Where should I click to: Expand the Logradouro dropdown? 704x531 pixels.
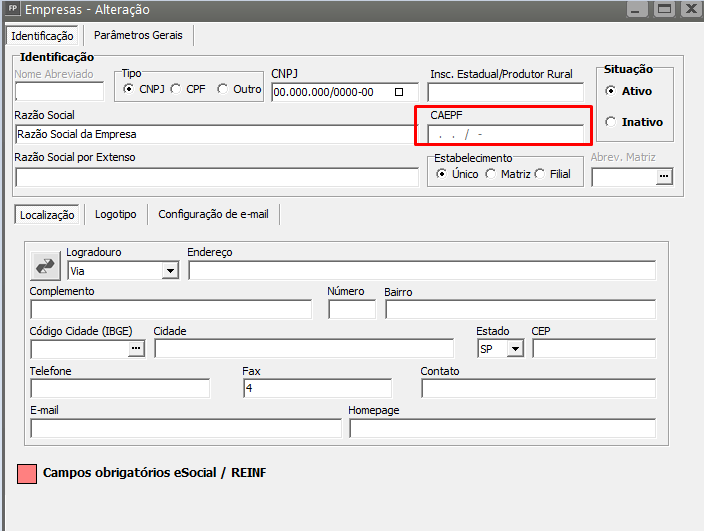click(169, 270)
